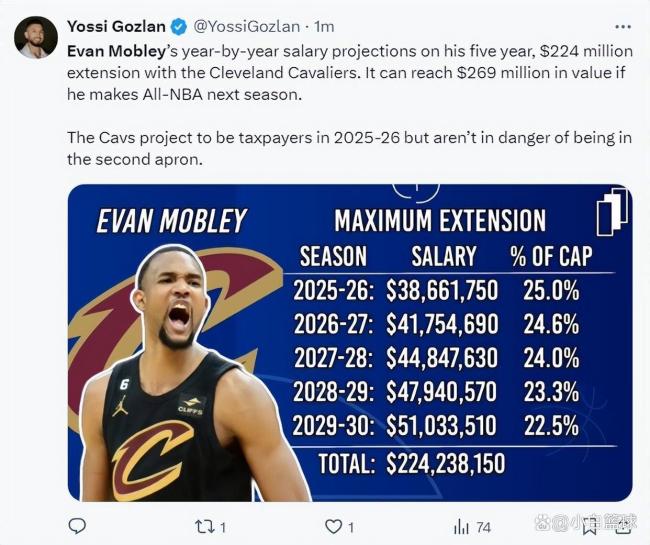Click the white logo icon in image corner

point(612,211)
